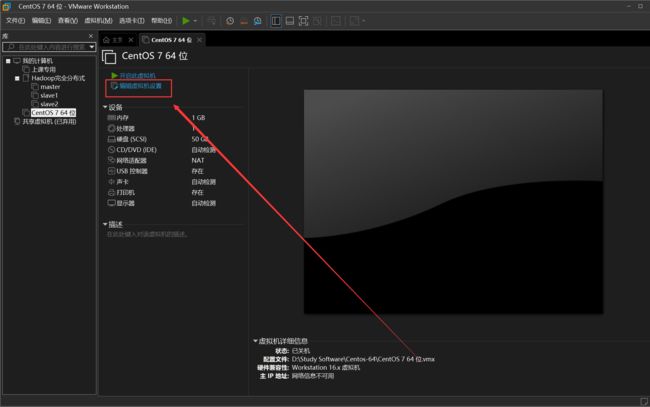
Task: Click the send Ctrl+Alt+Del toolbar icon
Action: [x=212, y=21]
